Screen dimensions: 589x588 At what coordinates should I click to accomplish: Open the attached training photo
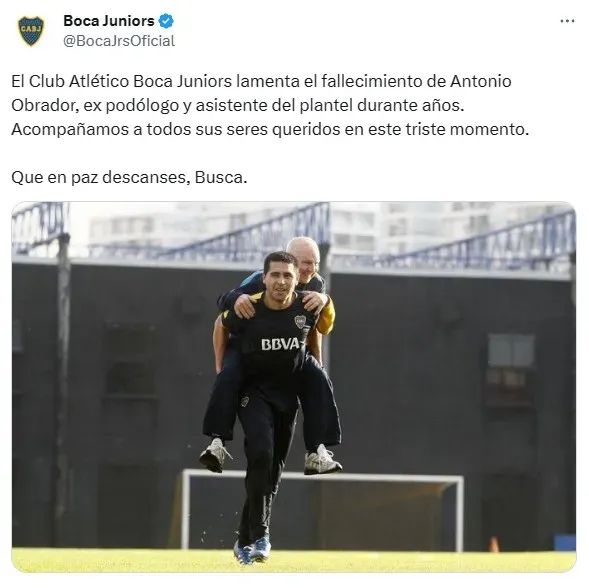pyautogui.click(x=294, y=387)
